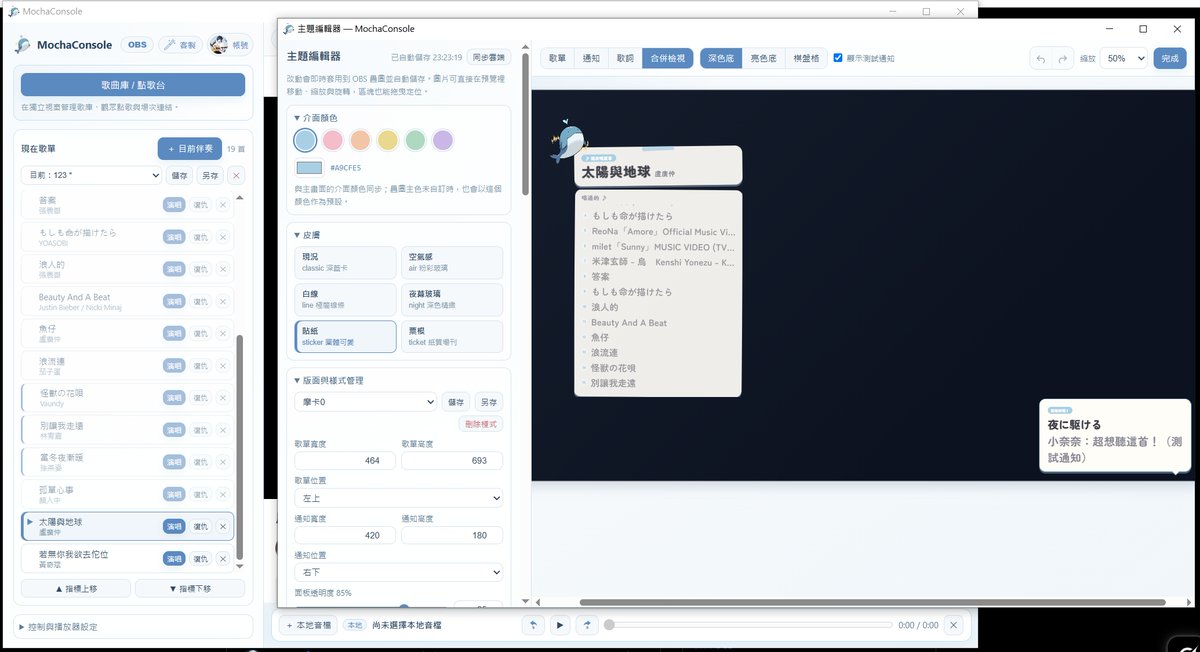The image size is (1200, 652).
Task: Choose the 棋盤格 background option
Action: (x=805, y=59)
